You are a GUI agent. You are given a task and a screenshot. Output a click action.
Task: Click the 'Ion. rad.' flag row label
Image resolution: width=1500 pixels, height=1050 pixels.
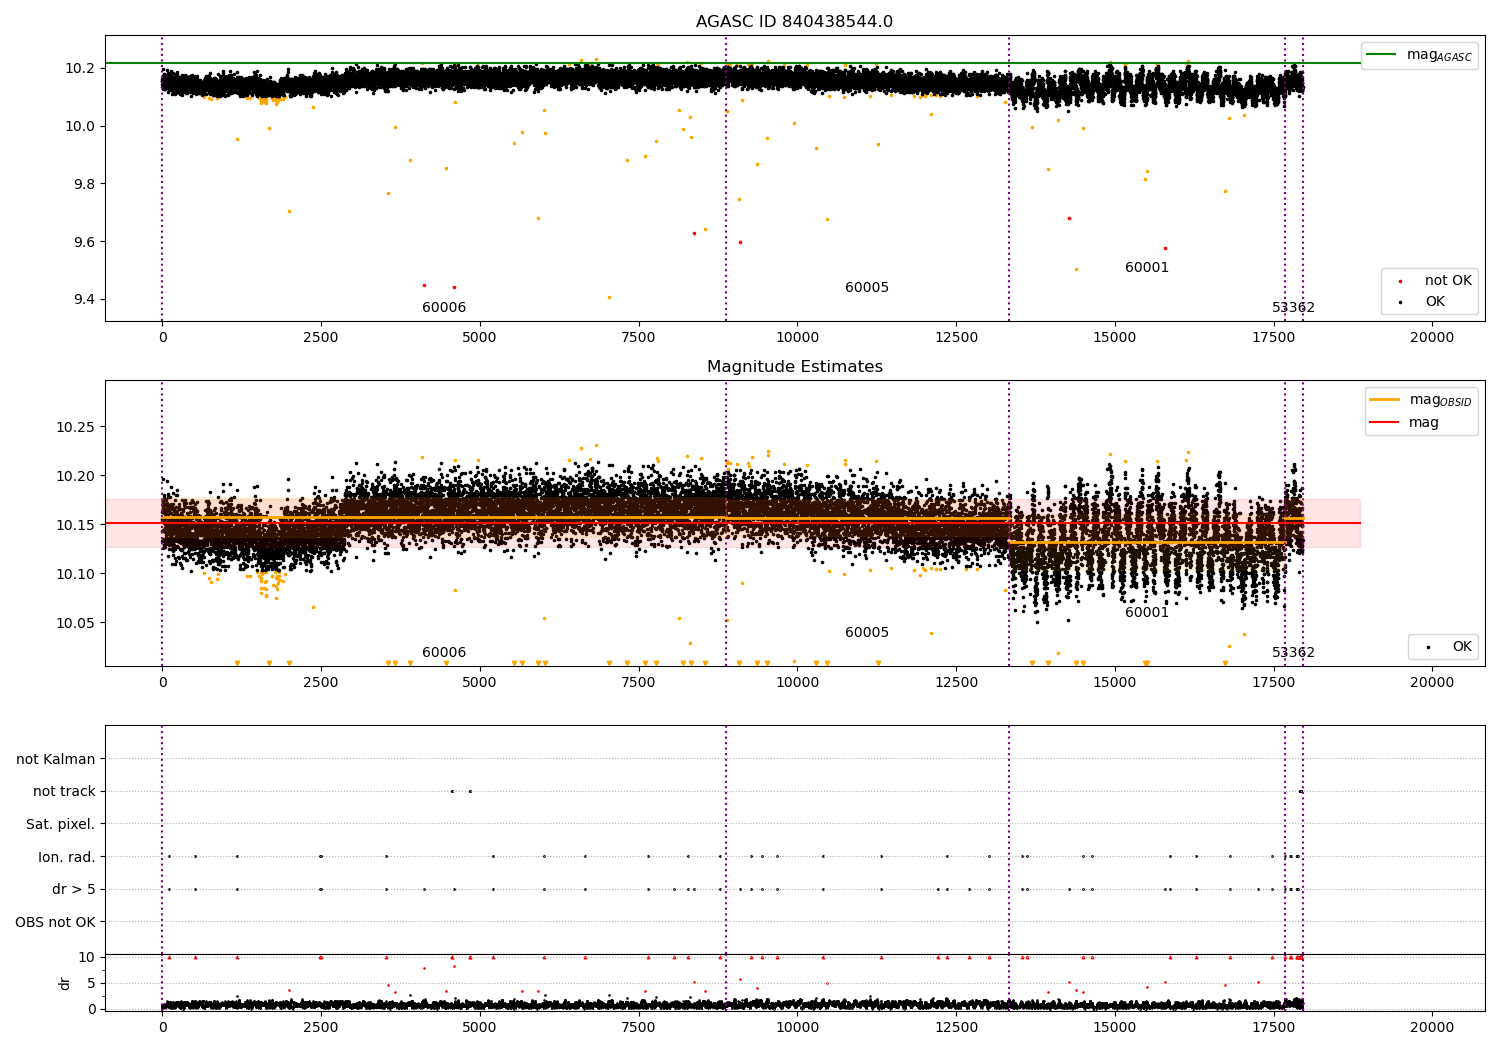click(x=67, y=857)
